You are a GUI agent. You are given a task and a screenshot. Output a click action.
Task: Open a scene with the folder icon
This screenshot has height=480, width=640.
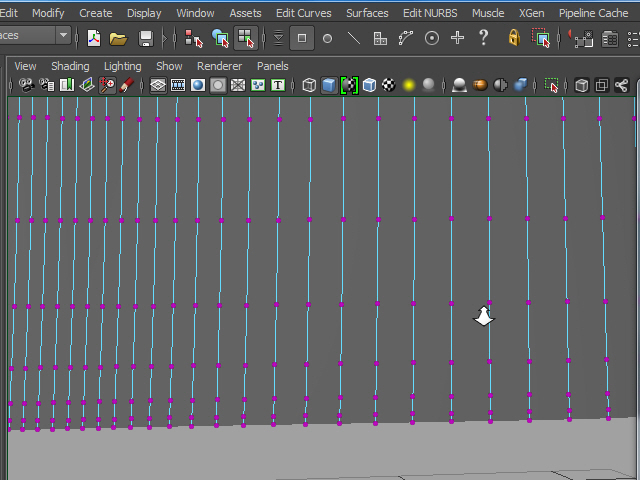coord(118,38)
